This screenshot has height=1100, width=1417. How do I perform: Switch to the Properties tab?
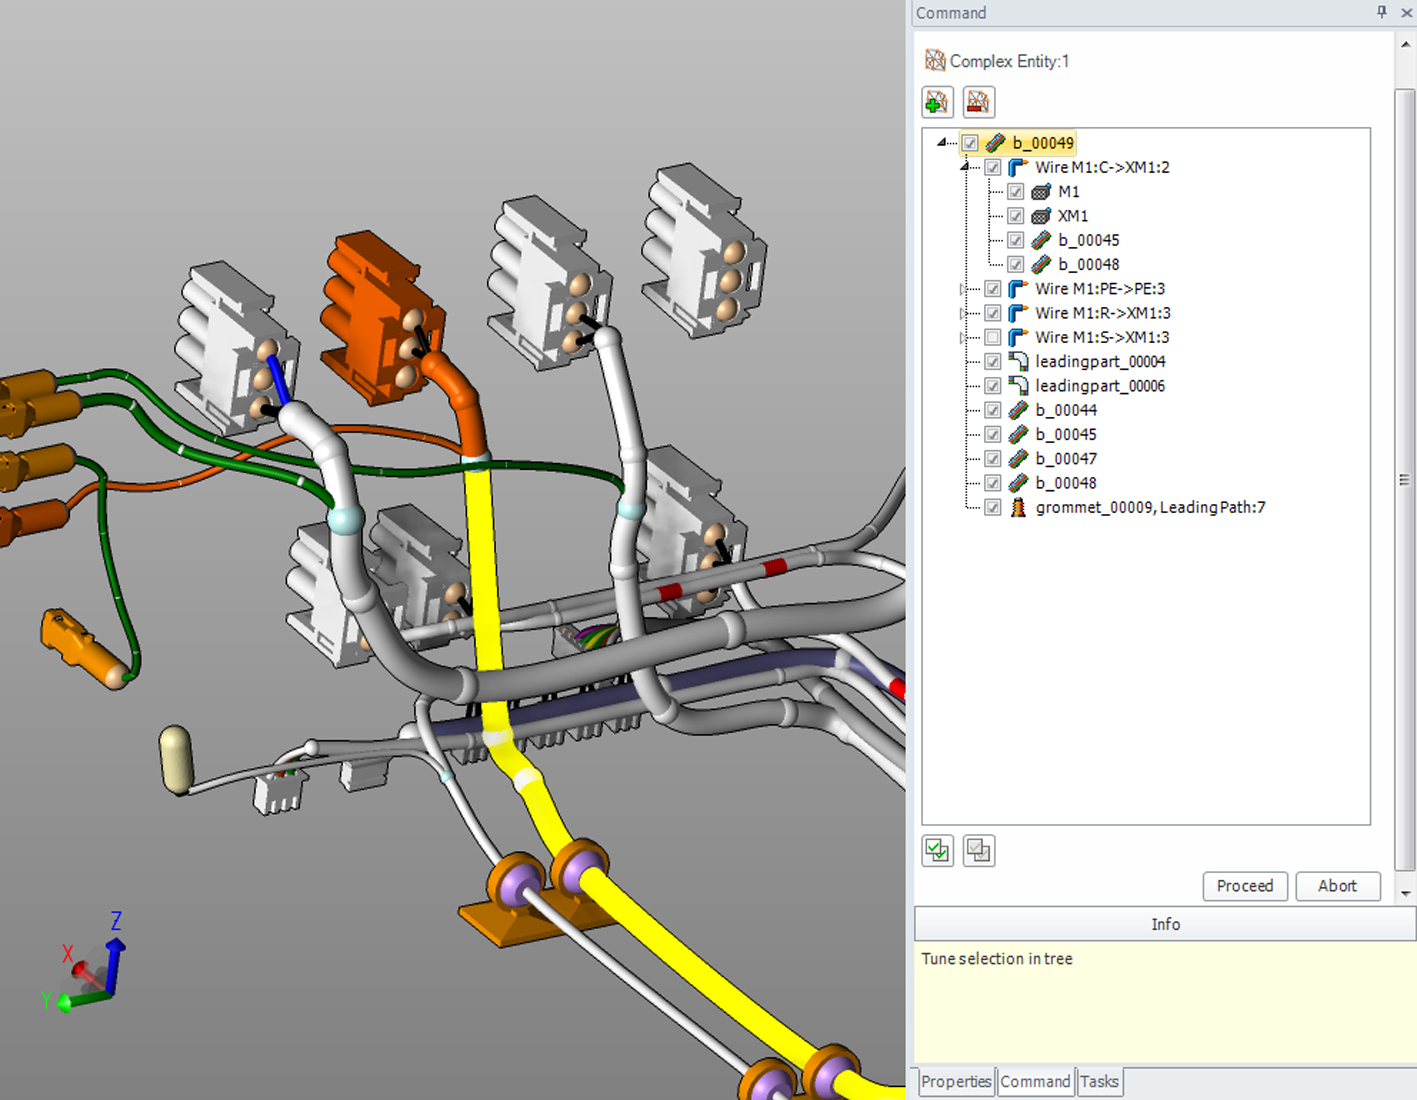pyautogui.click(x=955, y=1082)
